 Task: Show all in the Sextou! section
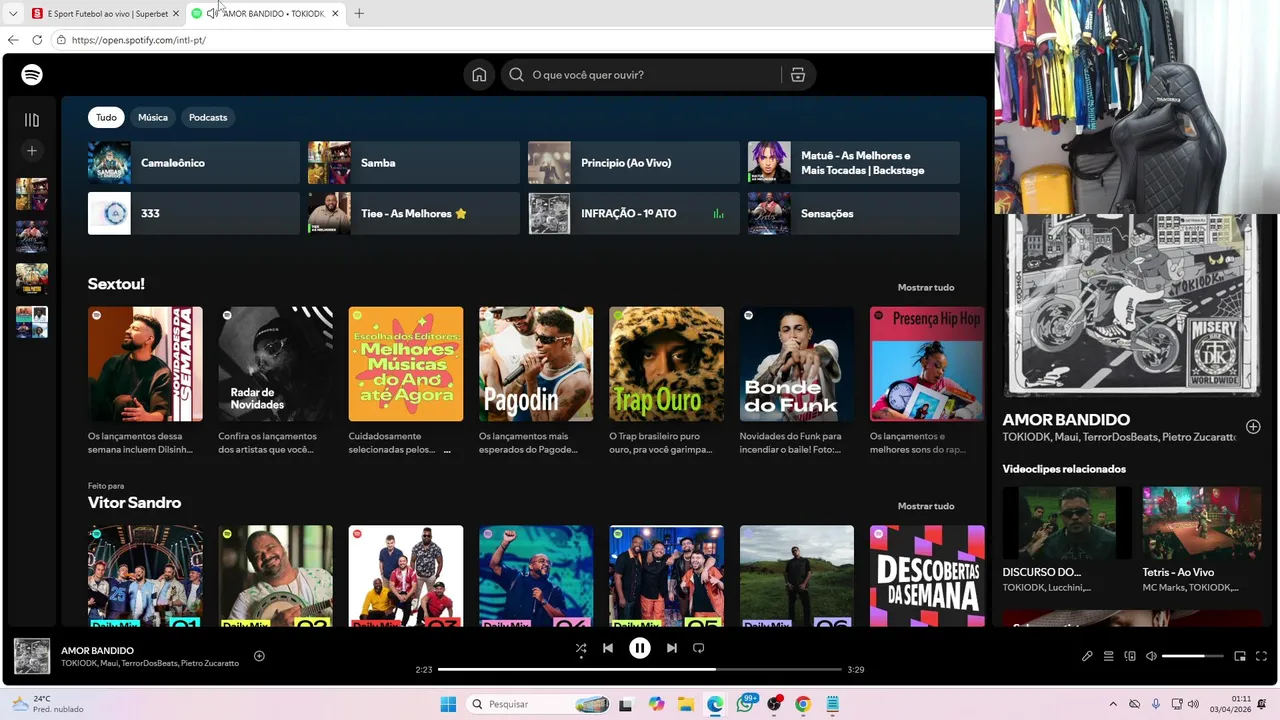point(926,287)
